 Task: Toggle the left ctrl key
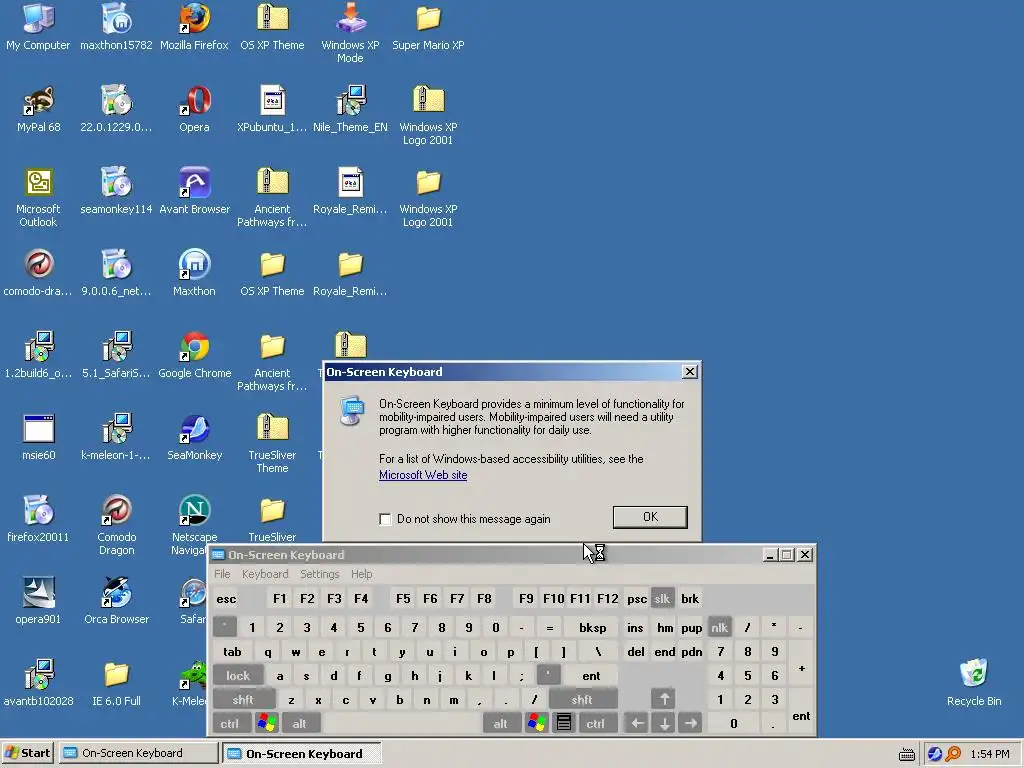pos(230,724)
